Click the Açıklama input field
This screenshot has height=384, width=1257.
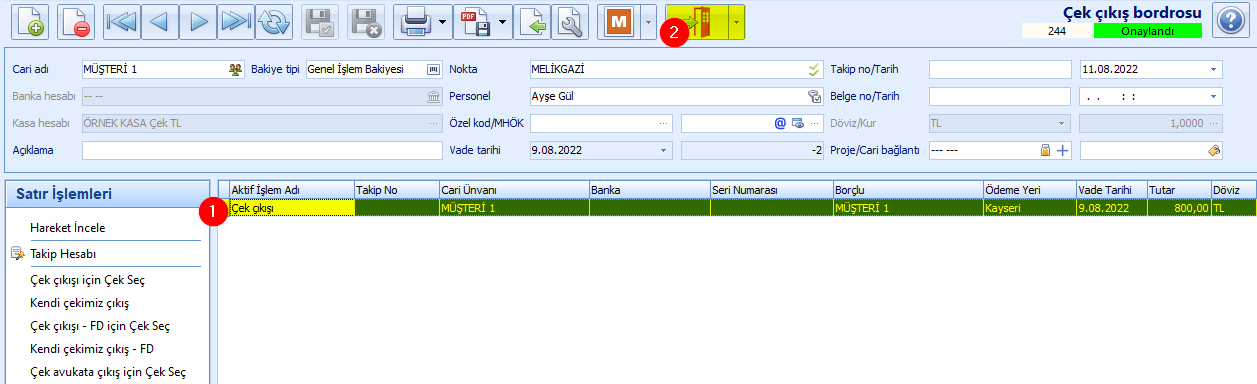click(262, 150)
